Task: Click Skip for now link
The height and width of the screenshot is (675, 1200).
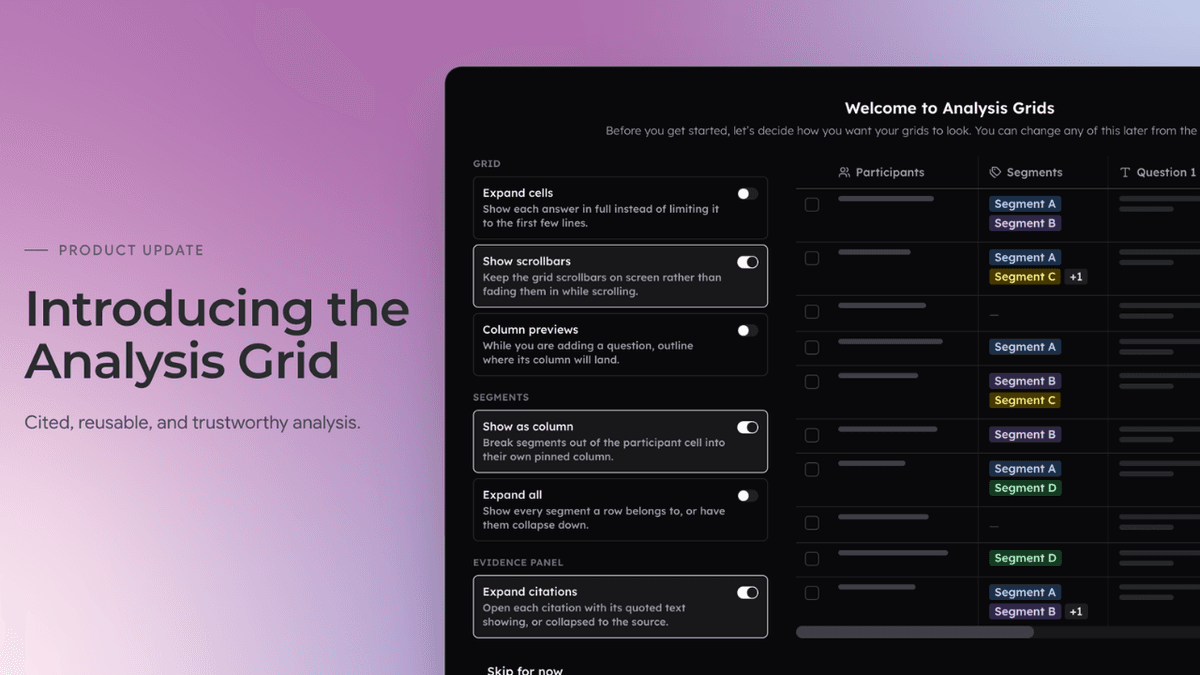Action: coord(525,669)
